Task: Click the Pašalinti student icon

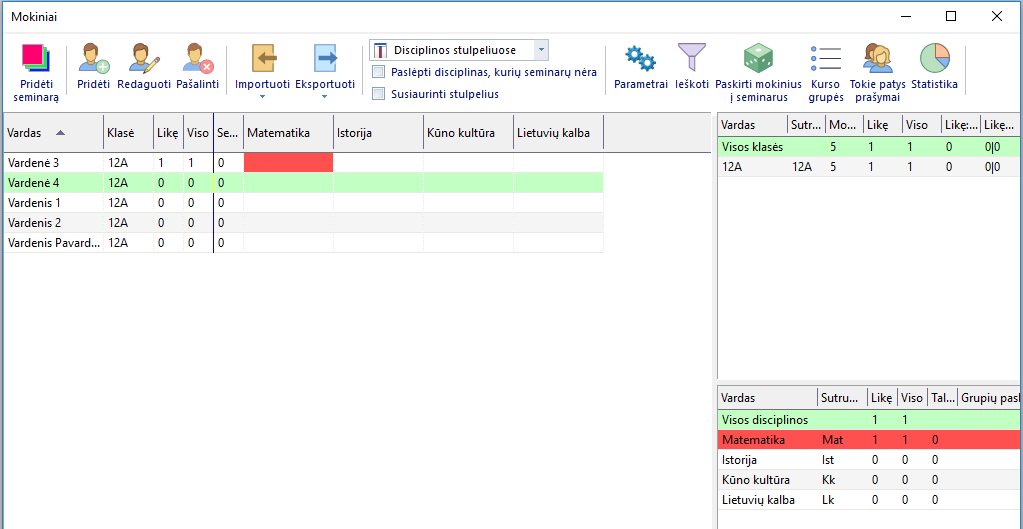Action: [198, 59]
